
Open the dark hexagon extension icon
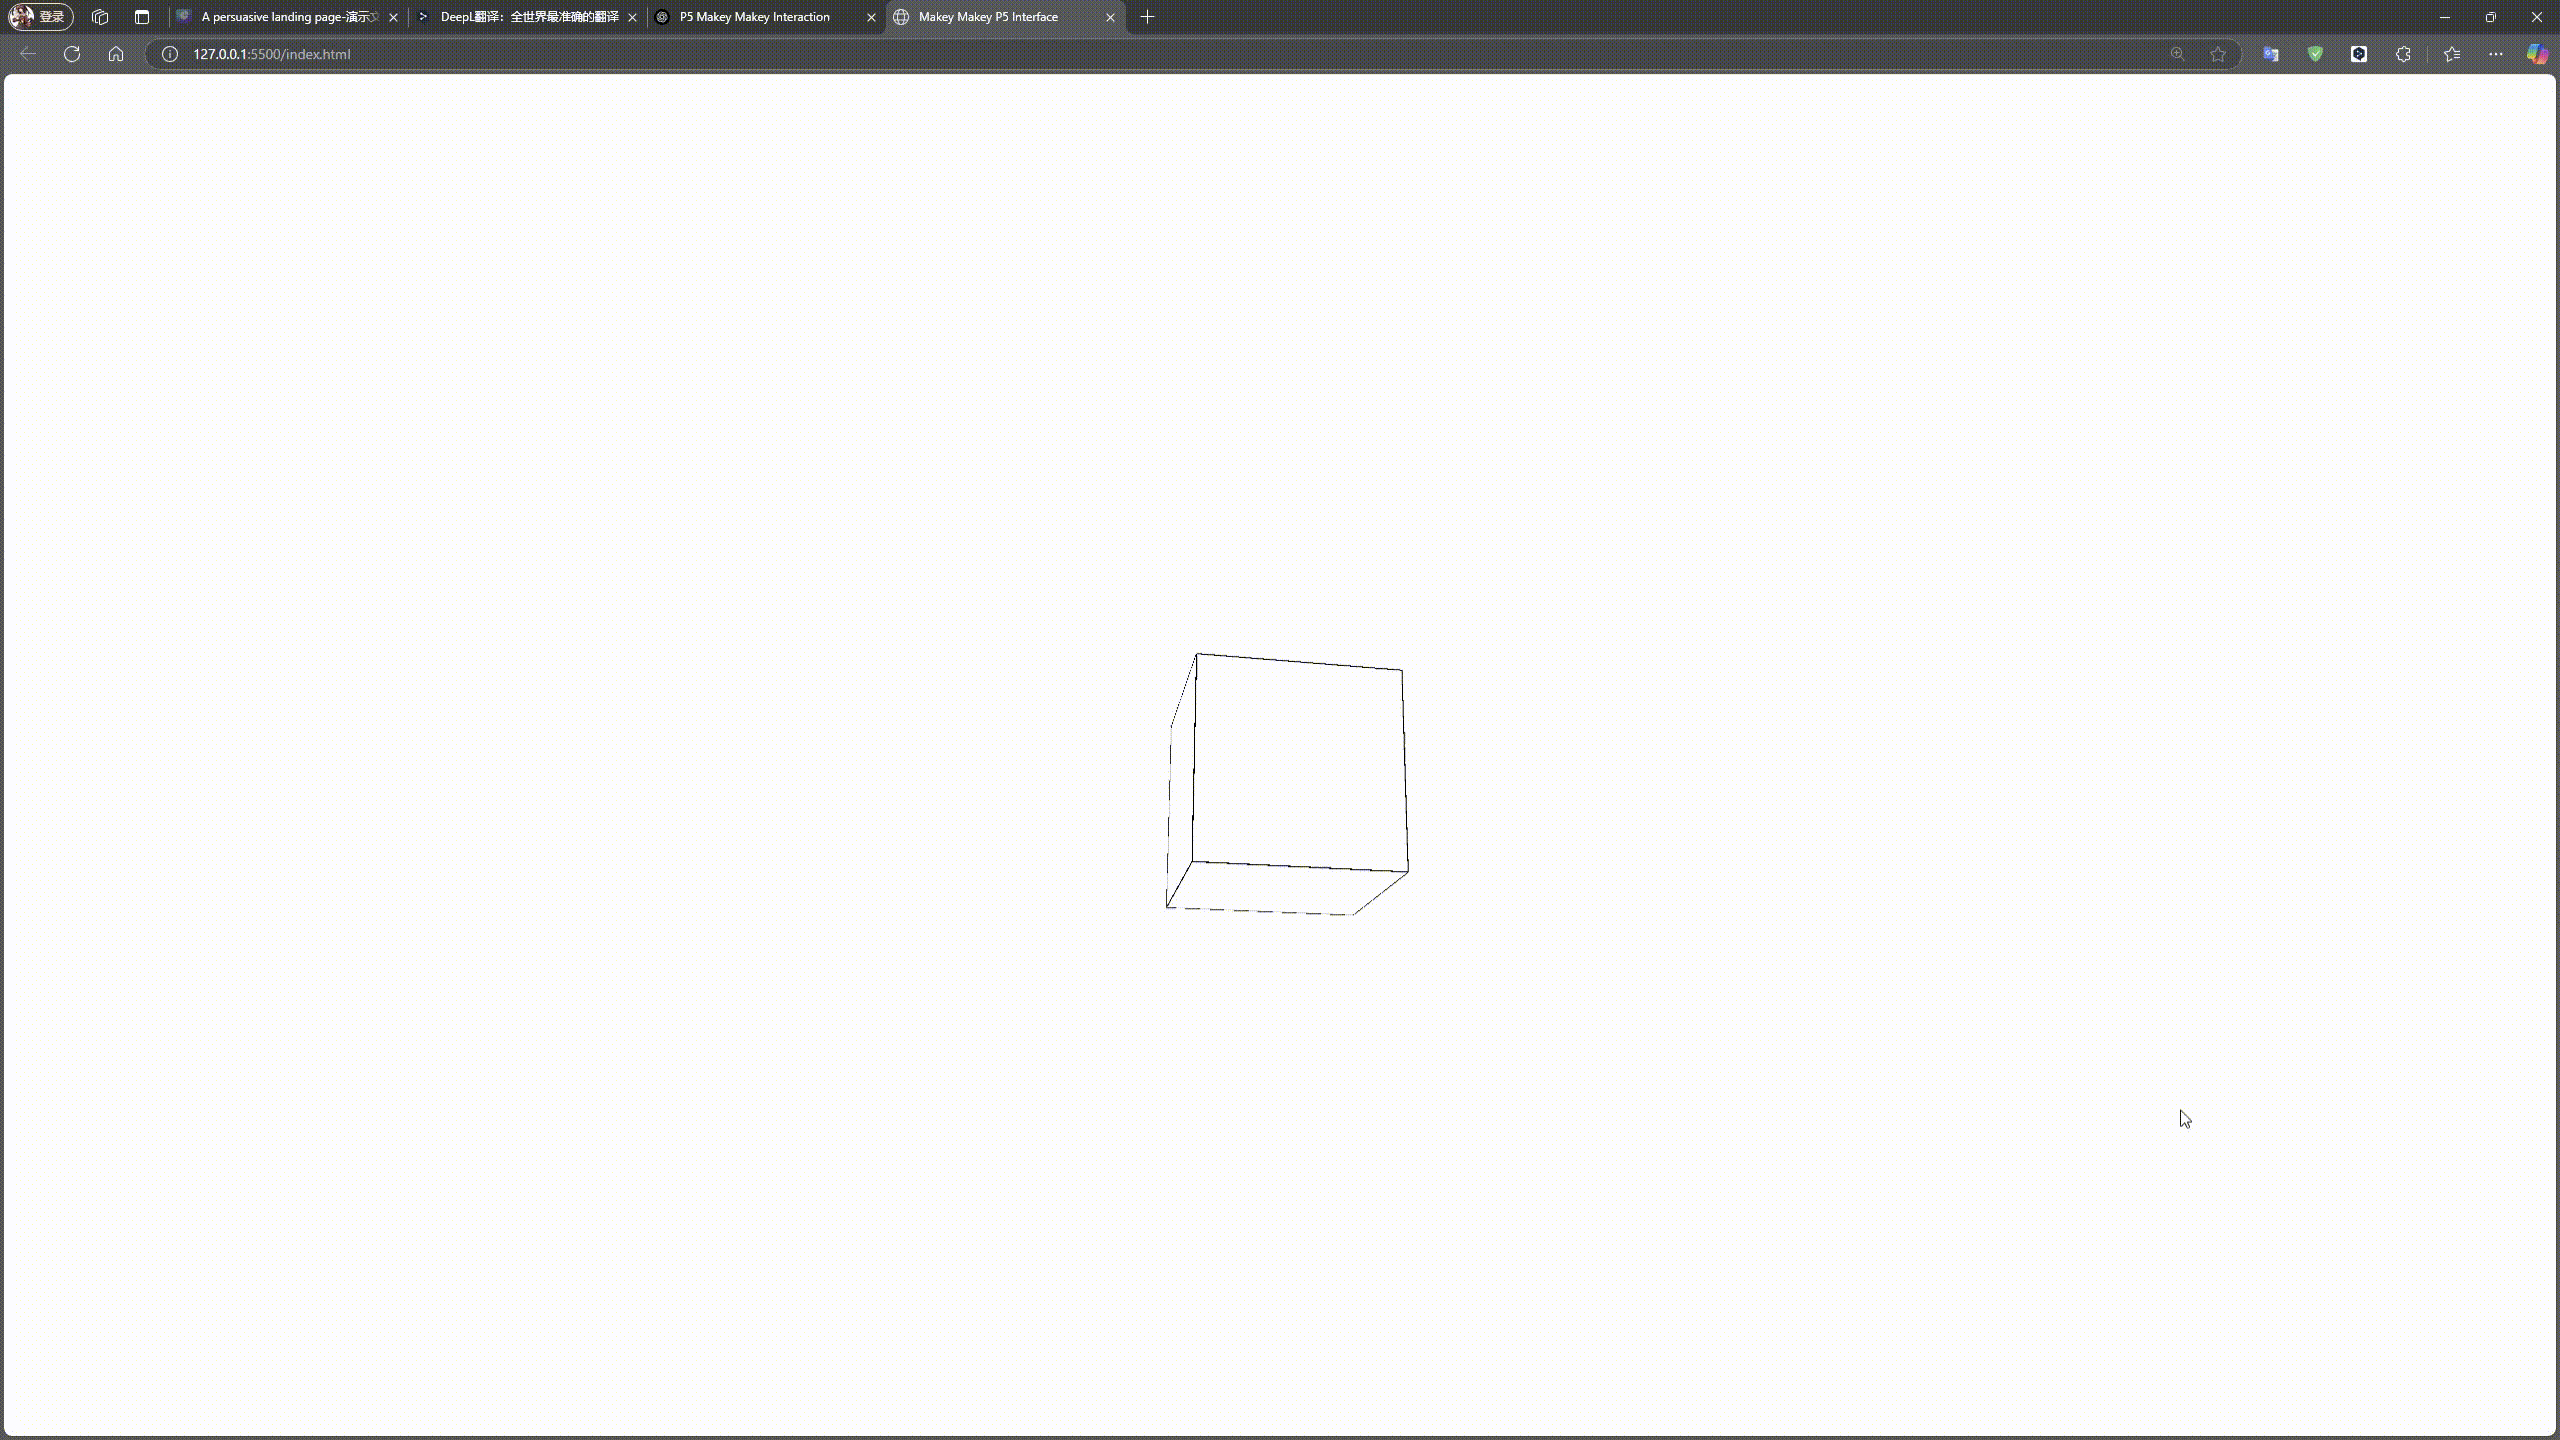[x=2359, y=54]
